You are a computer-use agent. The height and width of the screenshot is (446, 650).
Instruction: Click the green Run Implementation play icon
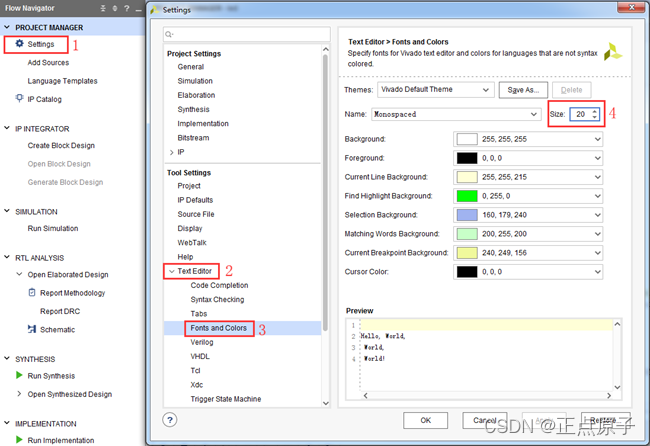click(19, 439)
